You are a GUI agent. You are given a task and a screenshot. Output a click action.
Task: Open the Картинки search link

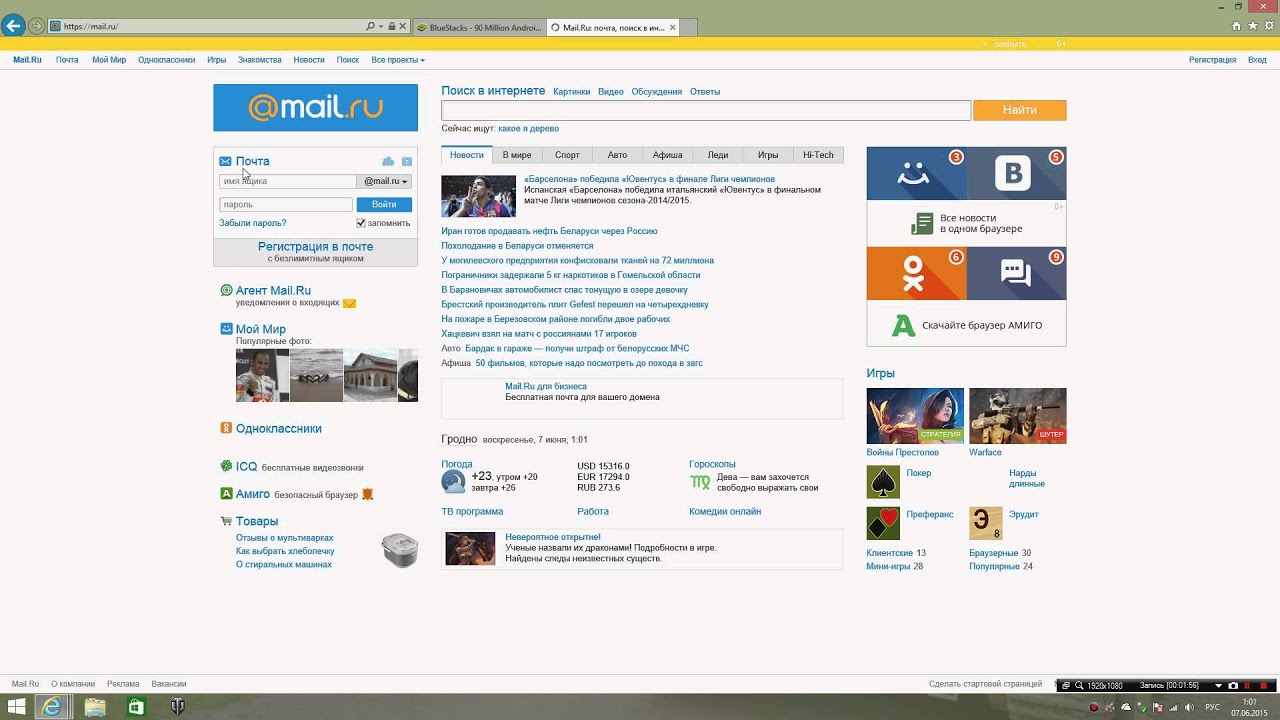[572, 92]
